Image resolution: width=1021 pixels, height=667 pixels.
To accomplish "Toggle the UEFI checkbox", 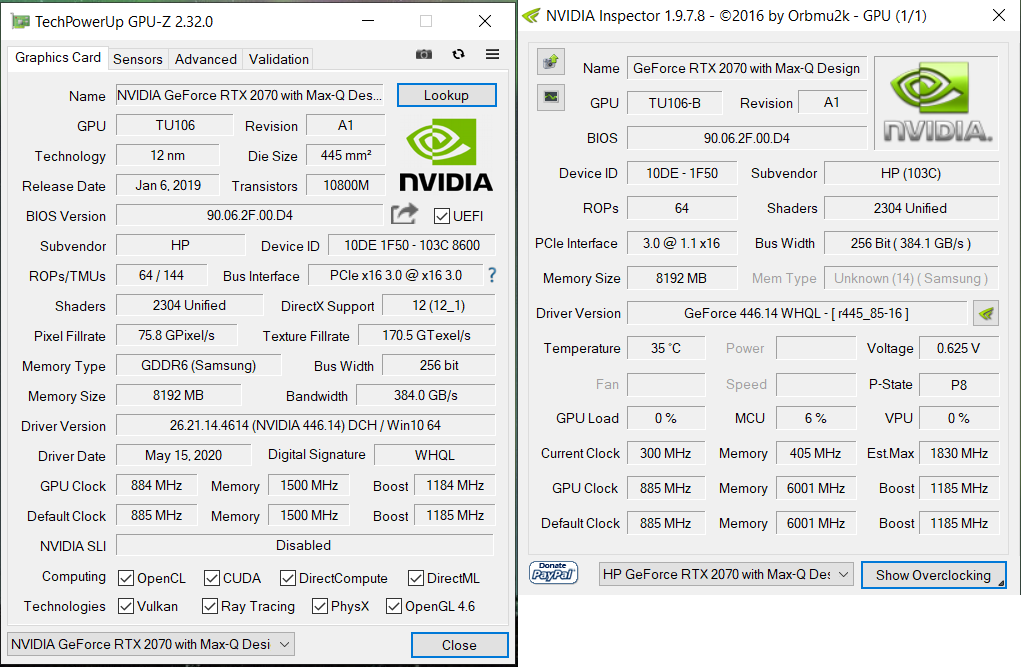I will point(441,216).
